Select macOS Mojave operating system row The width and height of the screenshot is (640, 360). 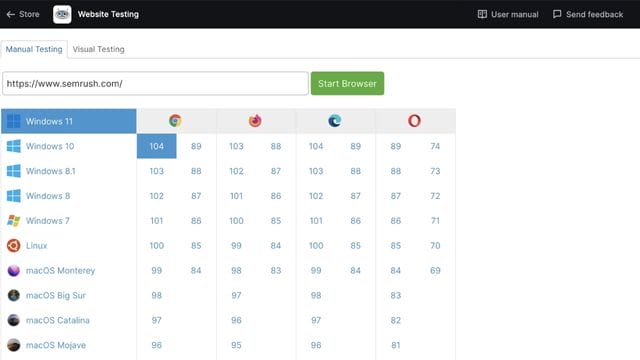coord(69,345)
